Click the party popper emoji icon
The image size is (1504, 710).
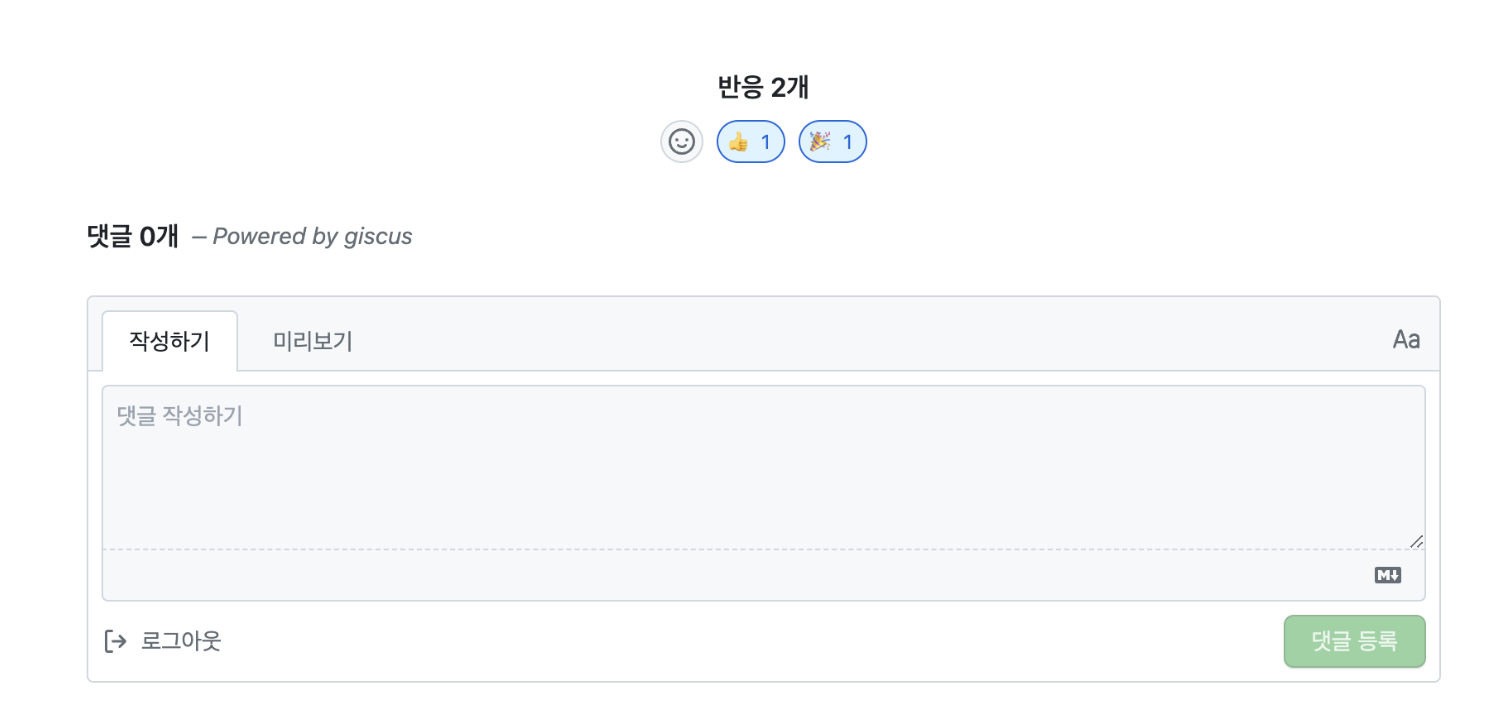pyautogui.click(x=819, y=142)
